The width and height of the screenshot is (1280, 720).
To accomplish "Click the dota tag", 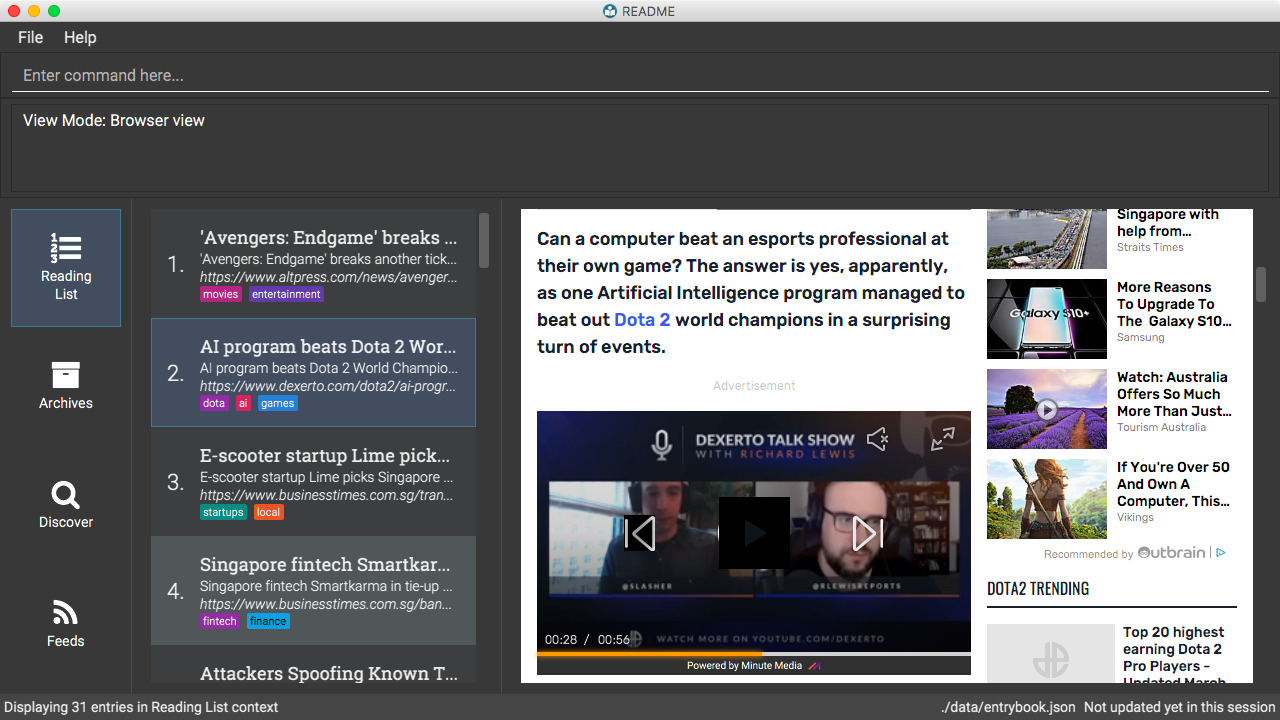I will (x=214, y=403).
